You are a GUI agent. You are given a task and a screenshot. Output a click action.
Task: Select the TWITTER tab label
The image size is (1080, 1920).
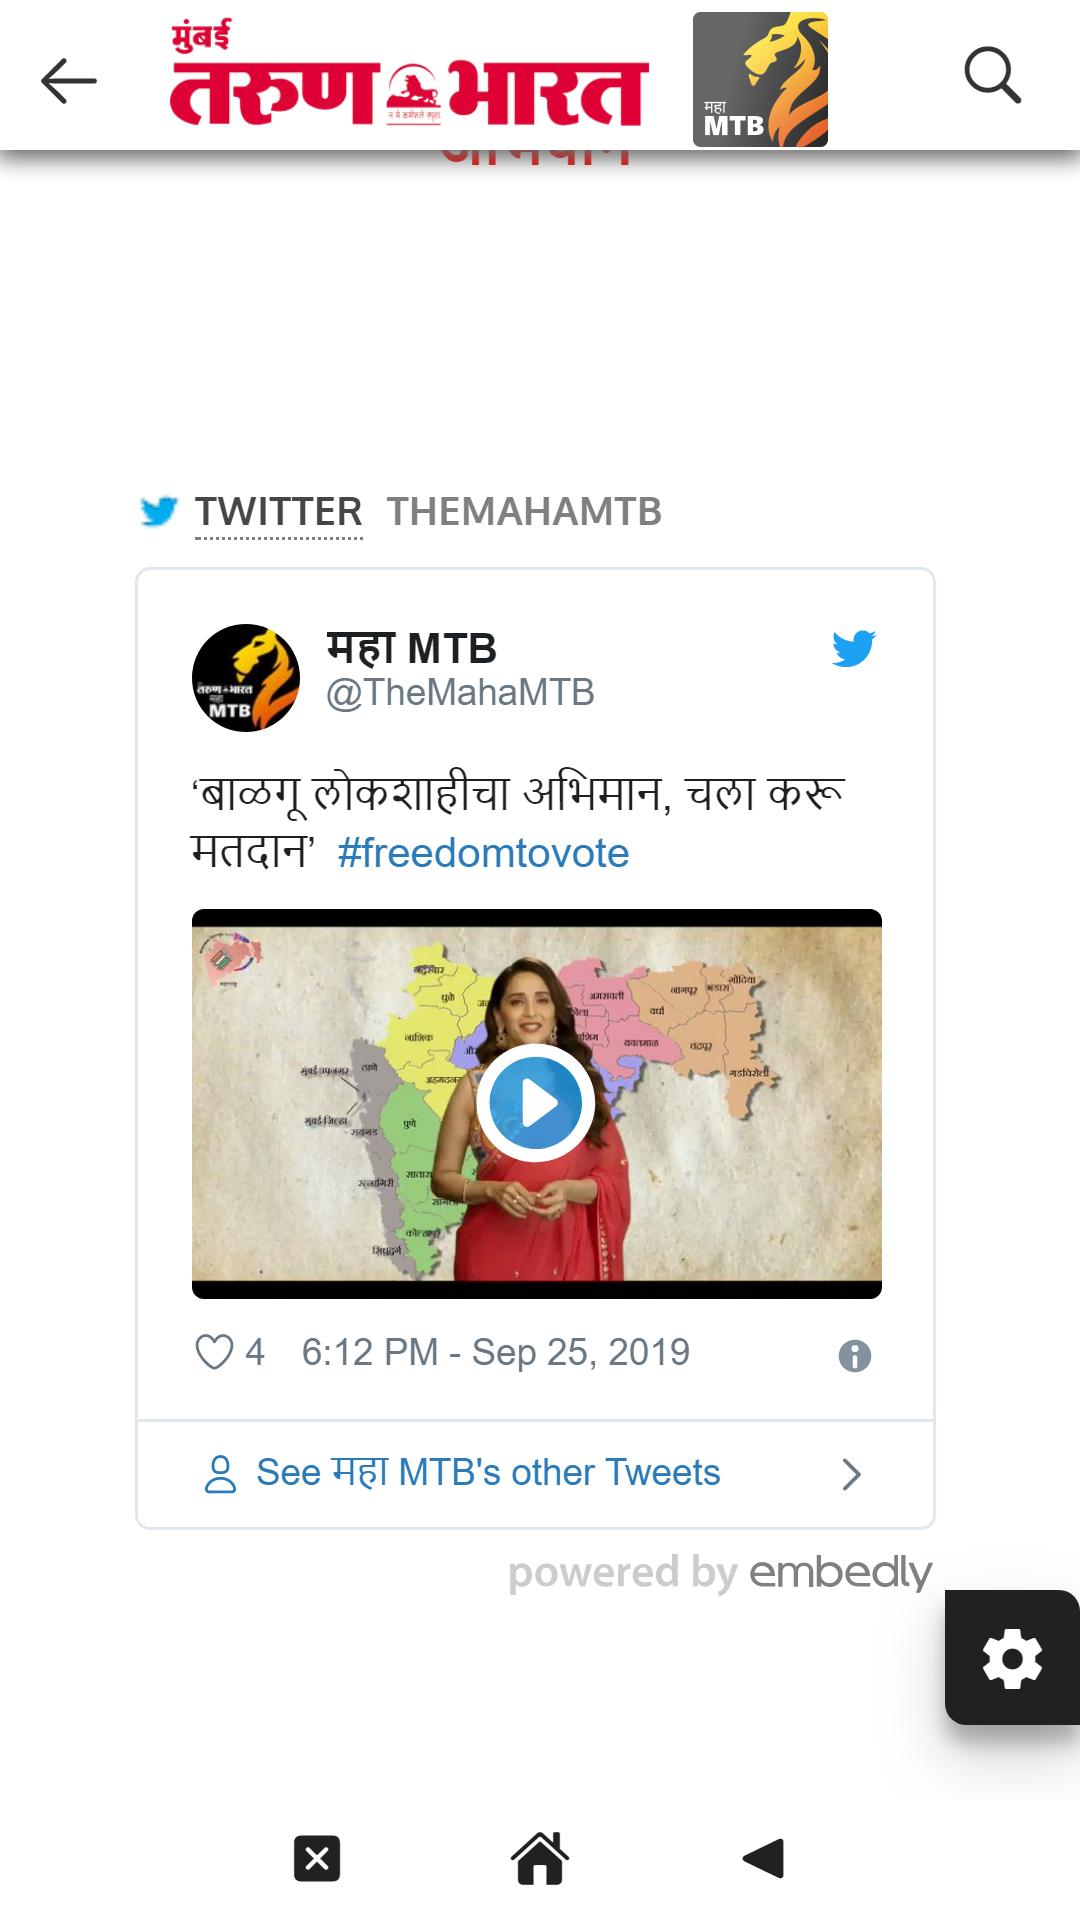pyautogui.click(x=278, y=512)
